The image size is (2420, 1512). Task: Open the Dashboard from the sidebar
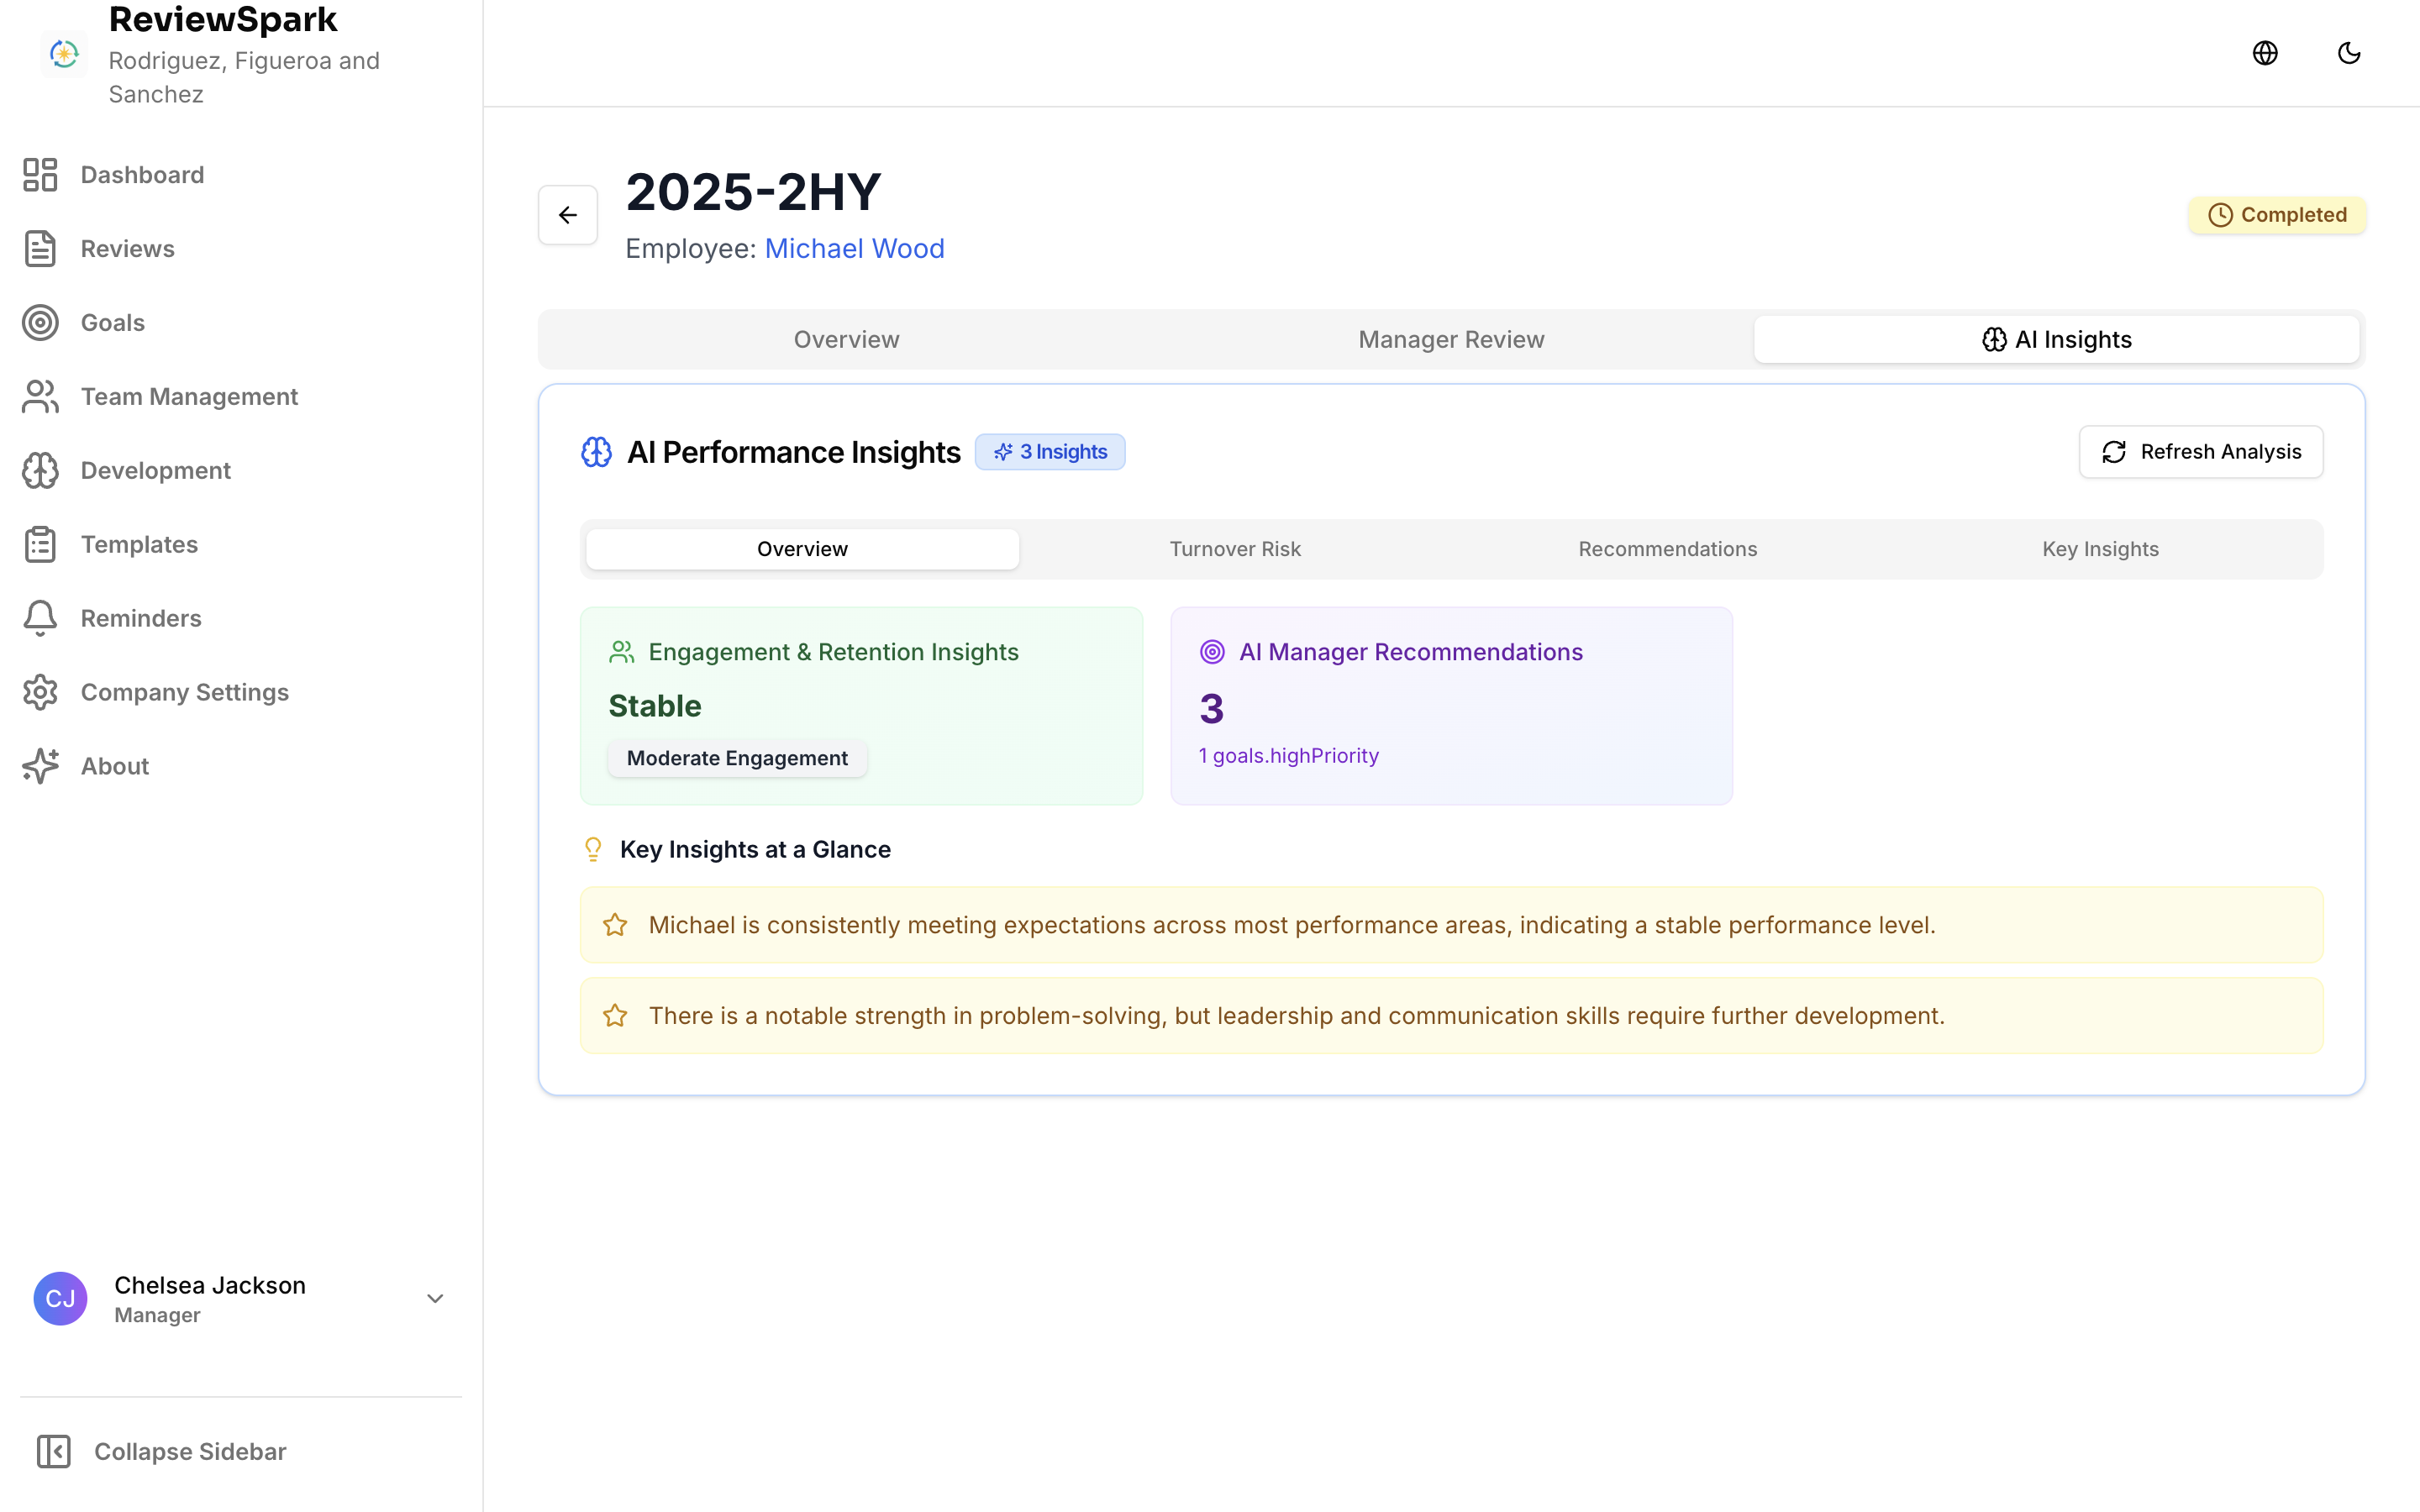pyautogui.click(x=40, y=174)
